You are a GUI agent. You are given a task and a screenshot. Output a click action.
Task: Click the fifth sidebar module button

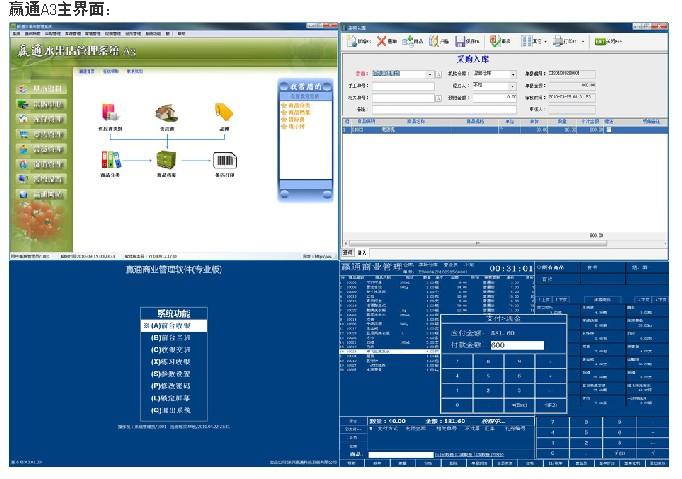pos(41,149)
